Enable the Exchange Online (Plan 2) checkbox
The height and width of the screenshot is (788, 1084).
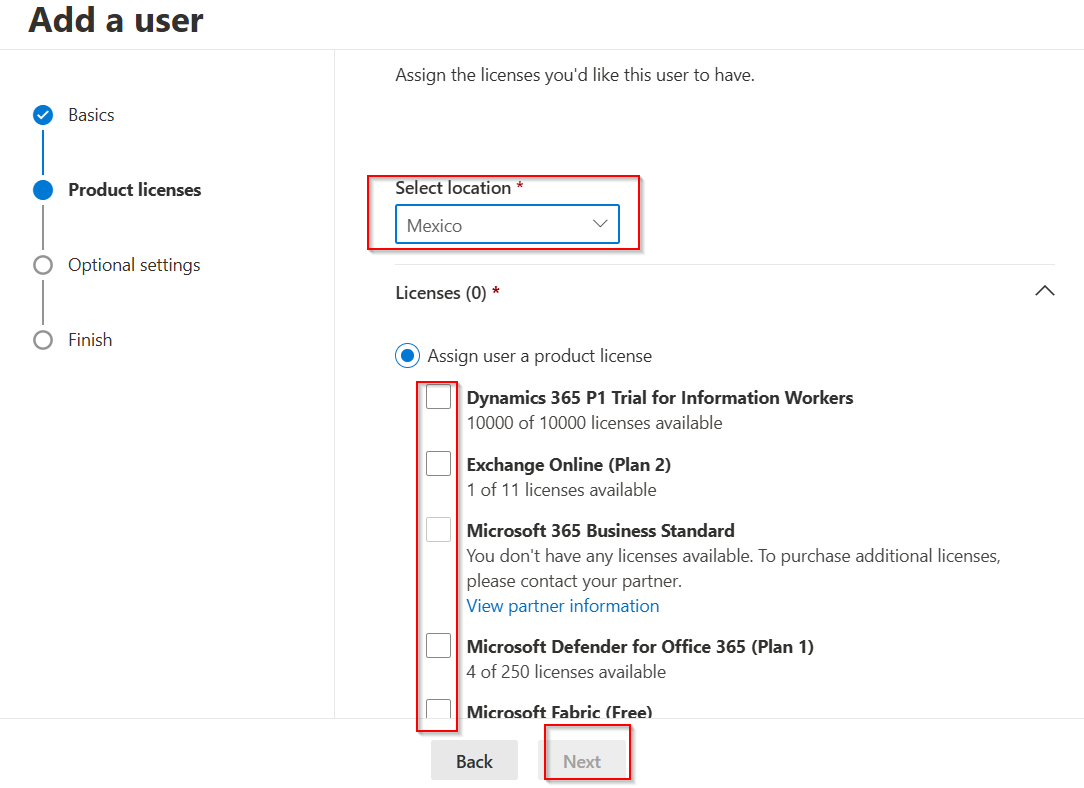(x=439, y=464)
